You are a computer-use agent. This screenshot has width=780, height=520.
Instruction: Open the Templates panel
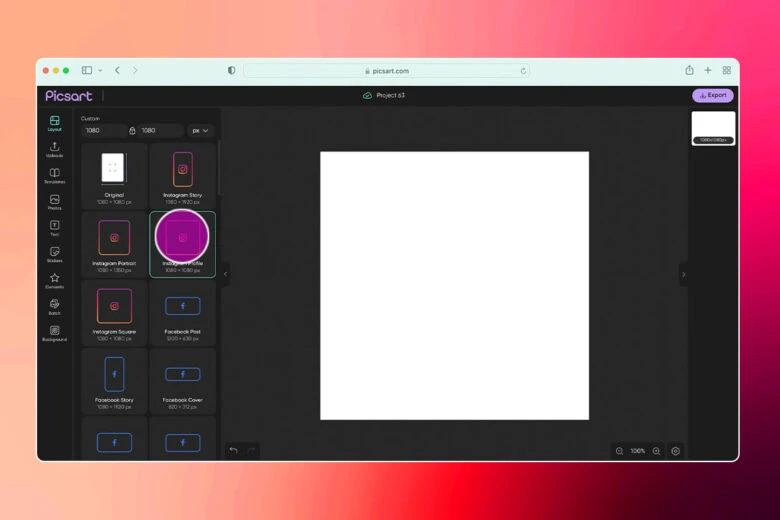tap(54, 175)
